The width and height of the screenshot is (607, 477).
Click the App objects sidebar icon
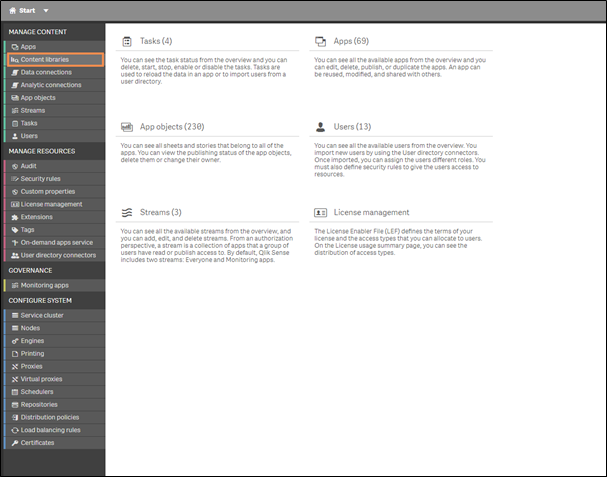15,98
